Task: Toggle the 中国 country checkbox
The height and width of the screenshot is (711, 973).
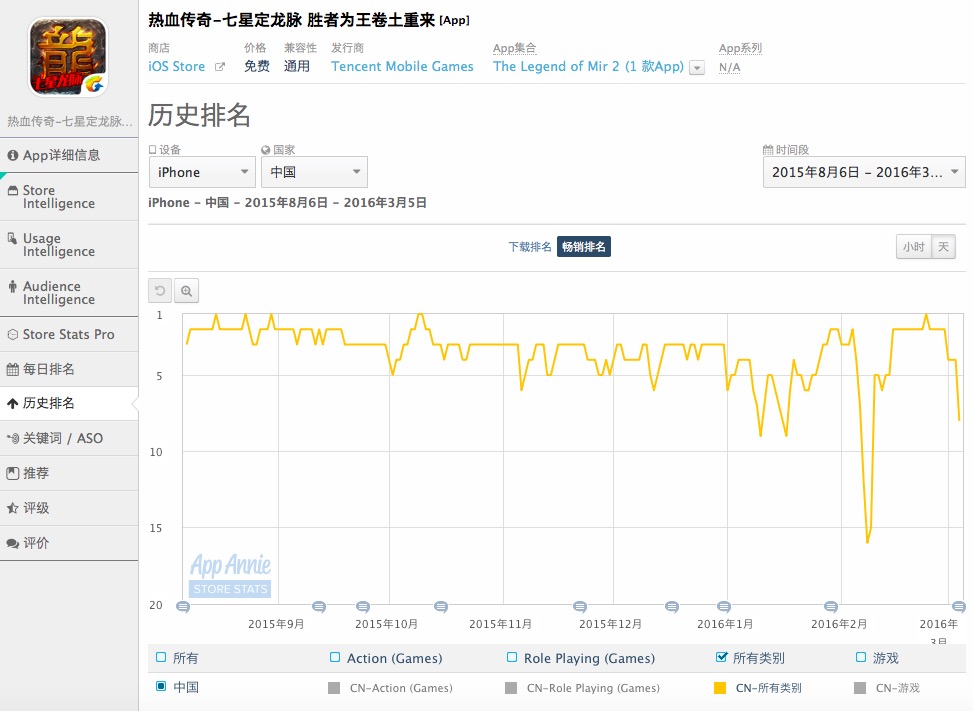Action: pos(161,686)
